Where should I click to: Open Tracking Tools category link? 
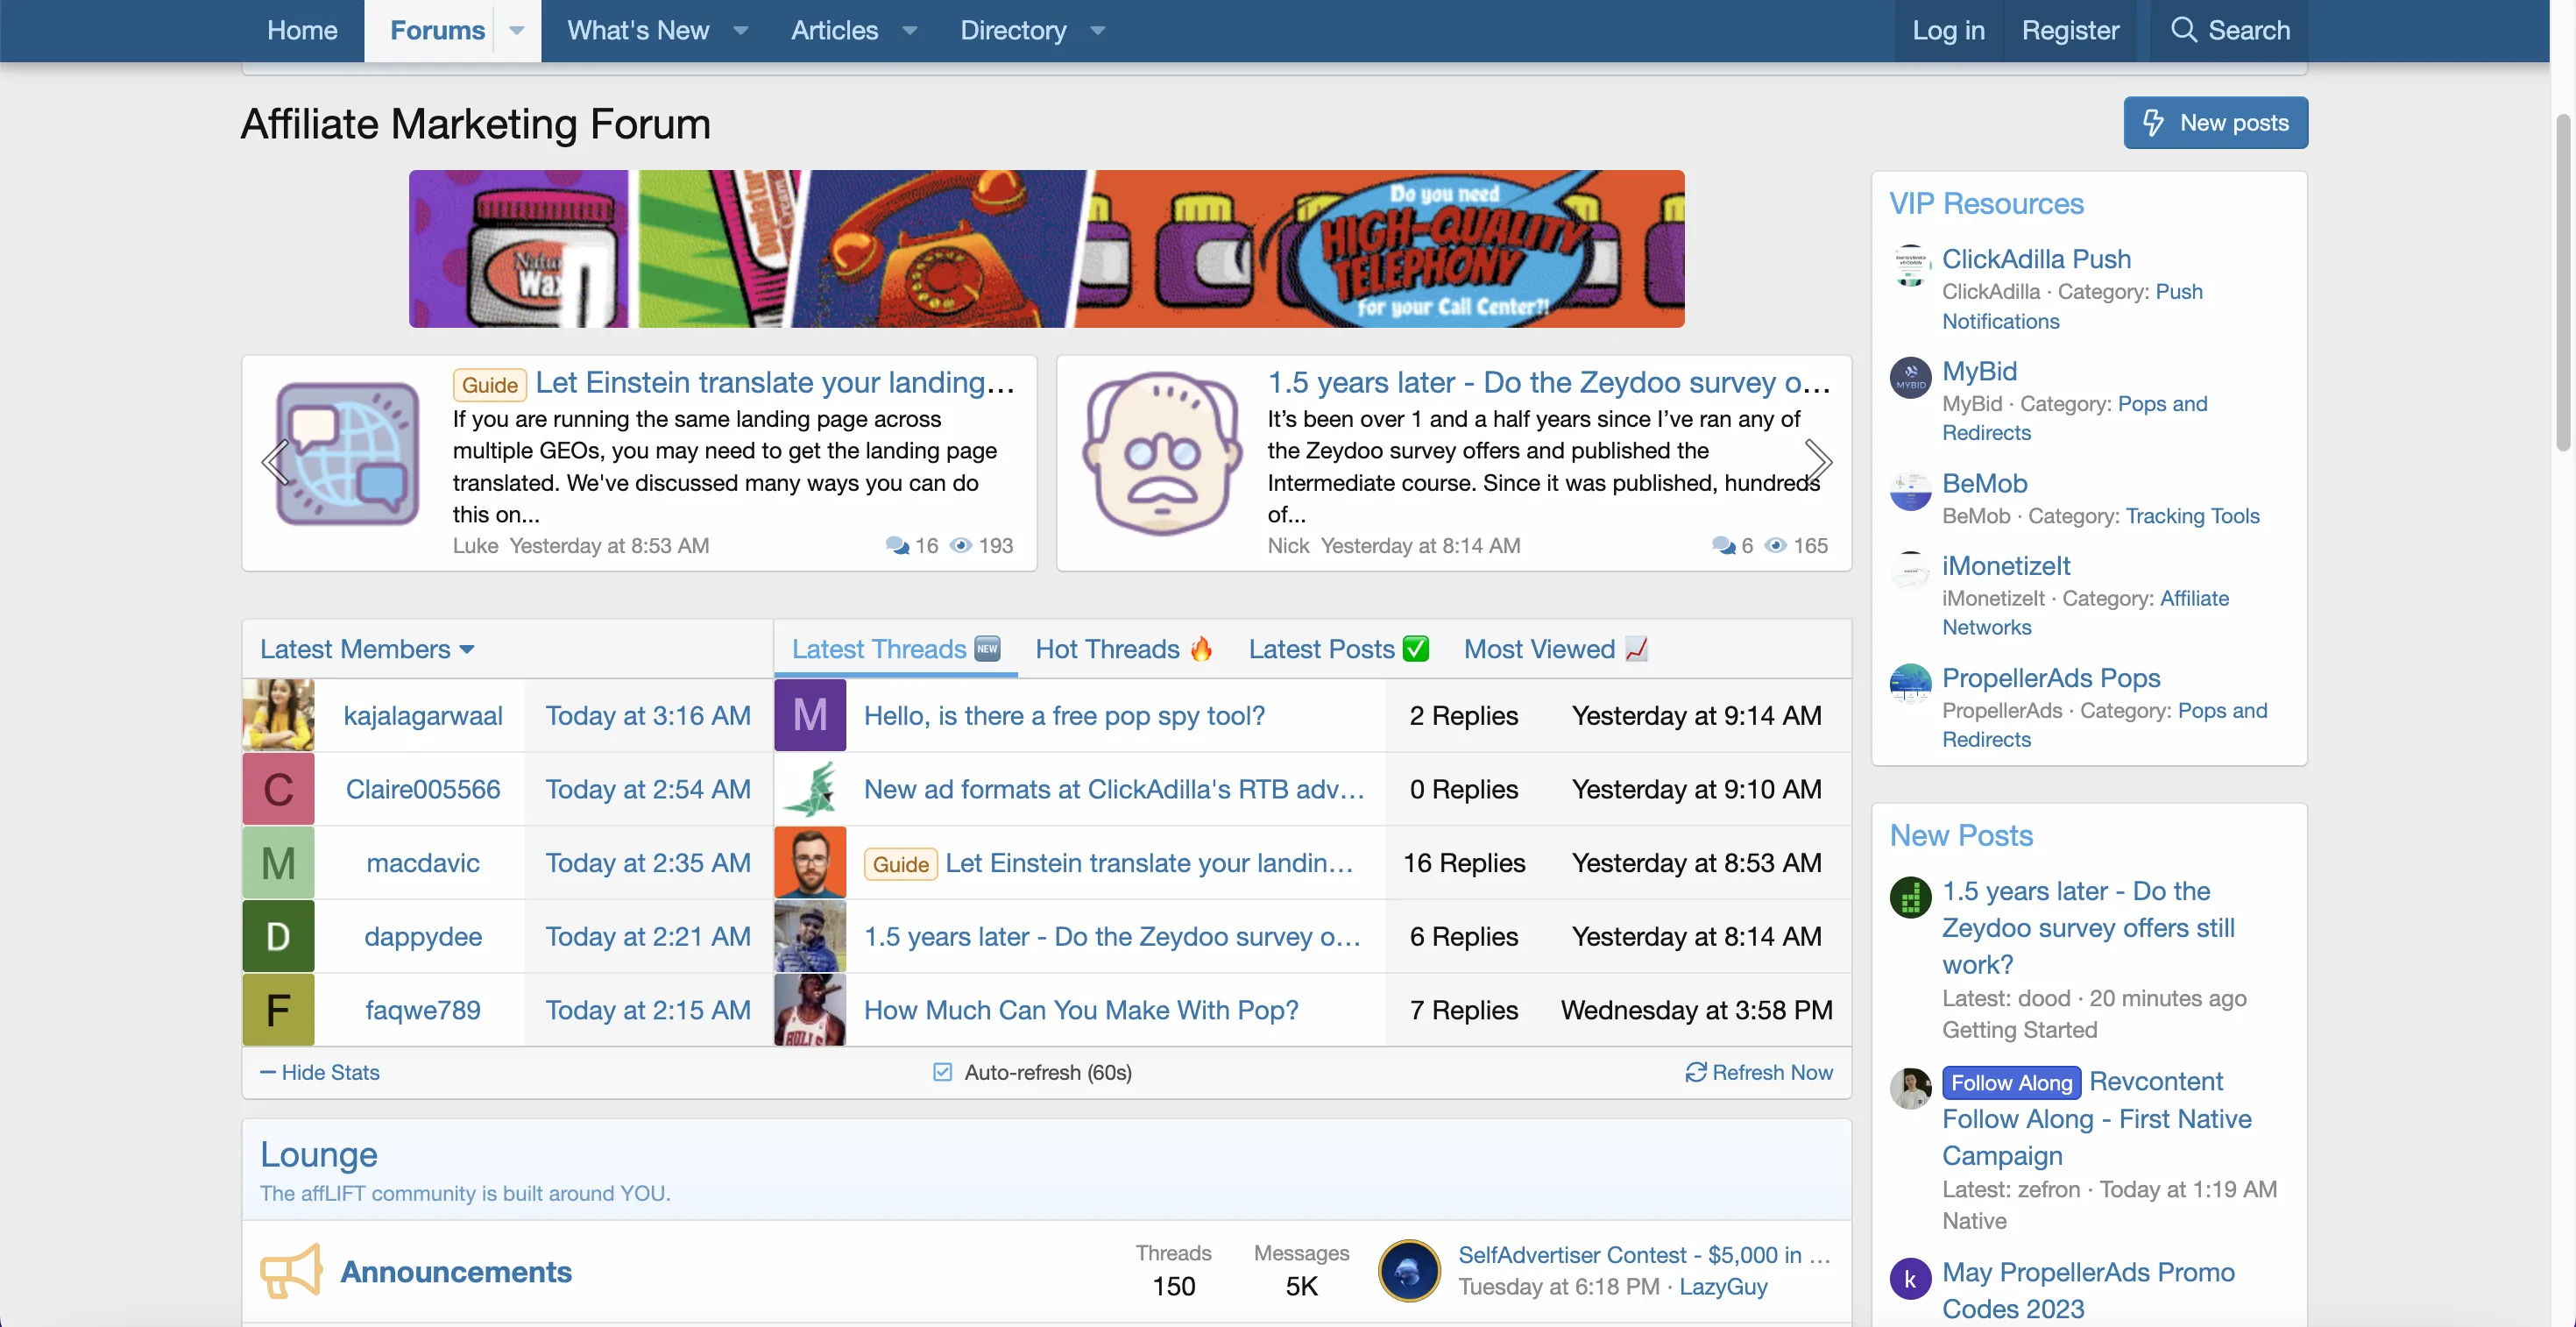tap(2192, 516)
